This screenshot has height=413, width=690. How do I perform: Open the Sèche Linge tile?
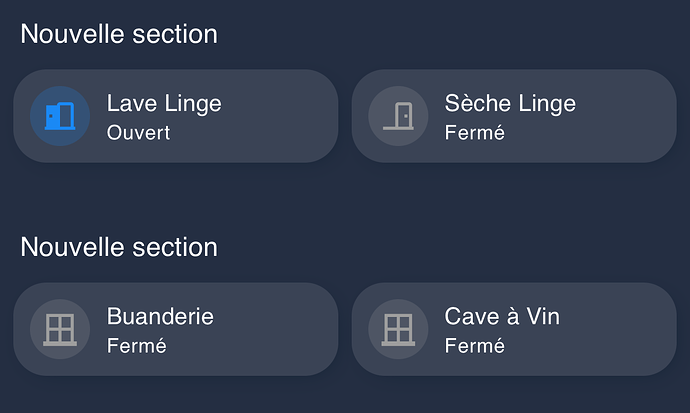pos(514,116)
